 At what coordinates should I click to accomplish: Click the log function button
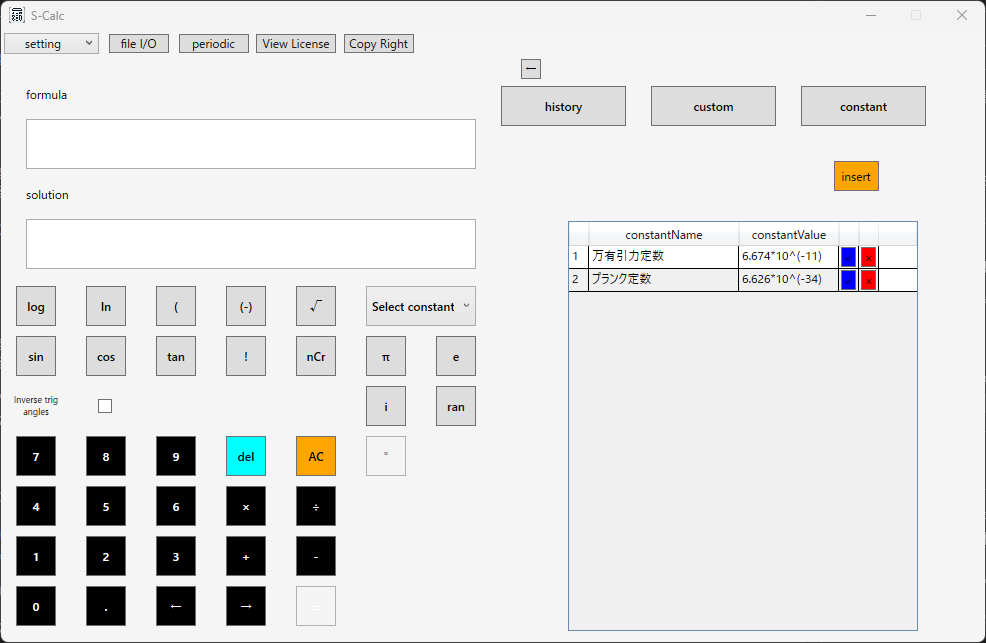coord(36,306)
